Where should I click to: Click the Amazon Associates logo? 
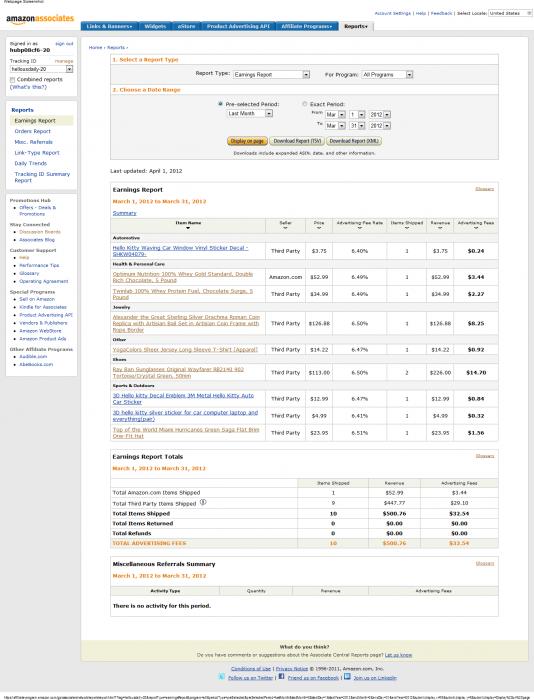pyautogui.click(x=40, y=19)
